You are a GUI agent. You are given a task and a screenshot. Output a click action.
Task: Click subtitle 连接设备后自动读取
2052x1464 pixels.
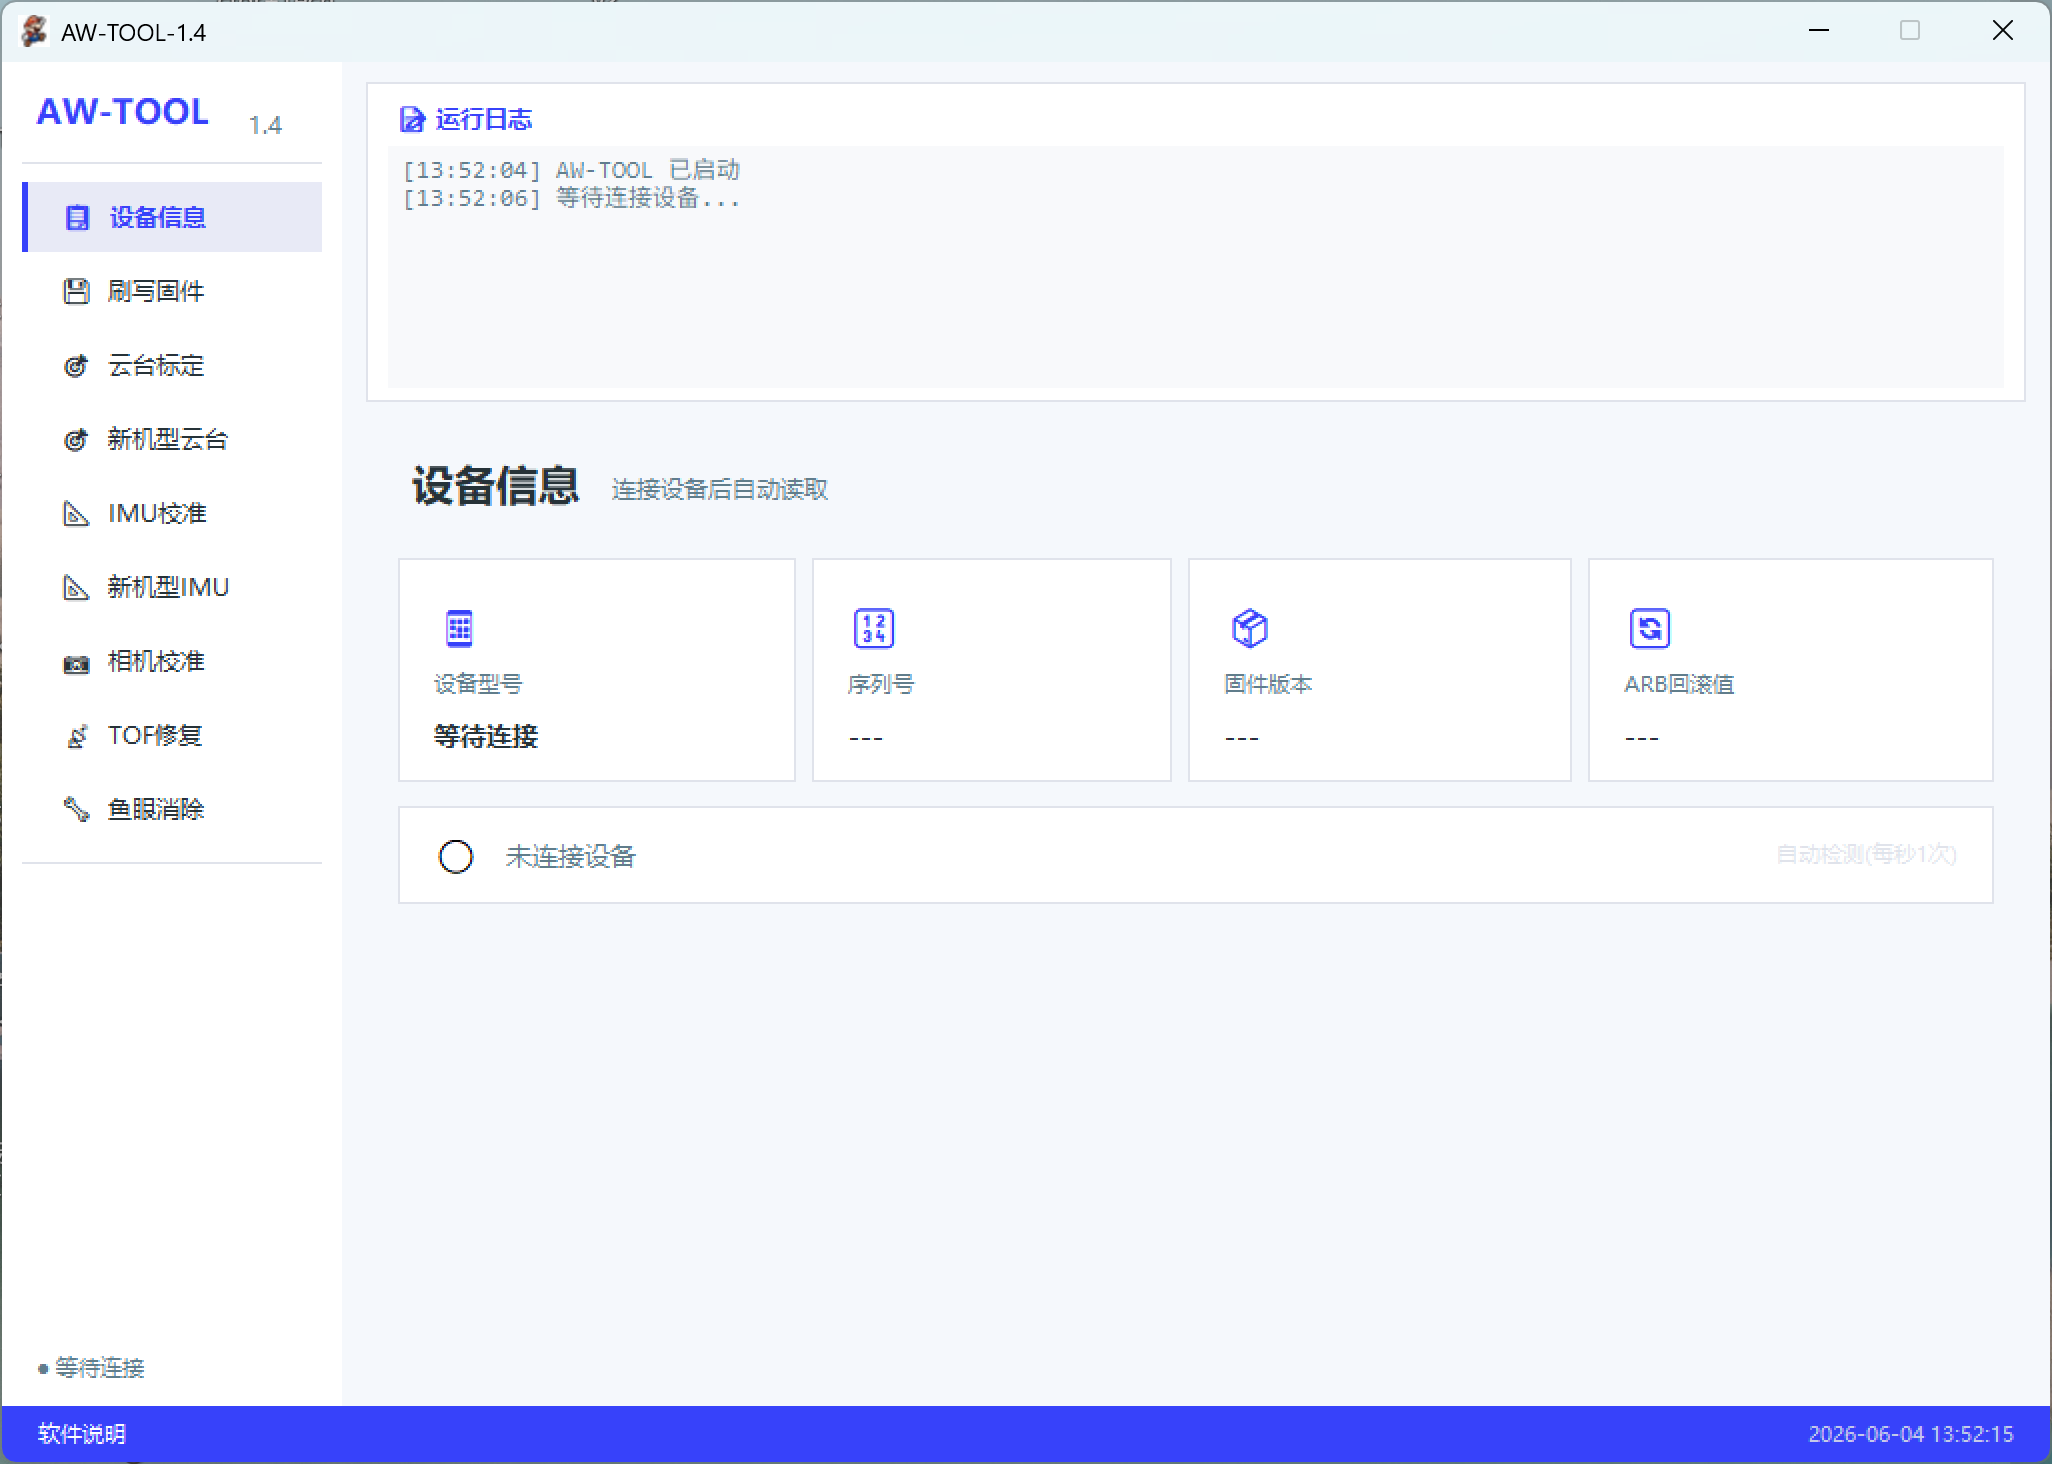click(x=720, y=489)
